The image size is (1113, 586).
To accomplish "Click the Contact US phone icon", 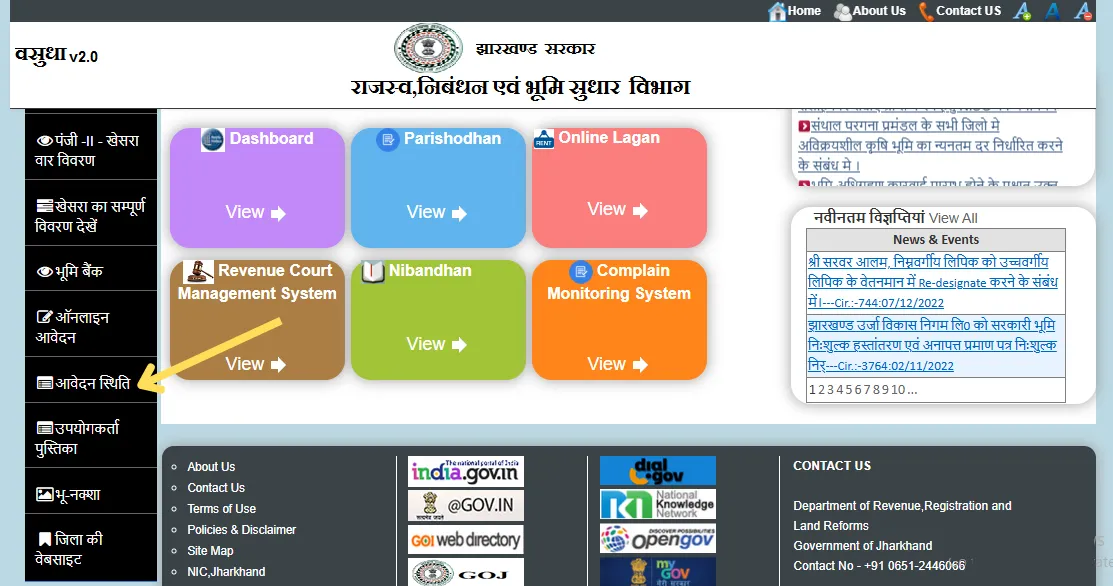I will (x=926, y=11).
